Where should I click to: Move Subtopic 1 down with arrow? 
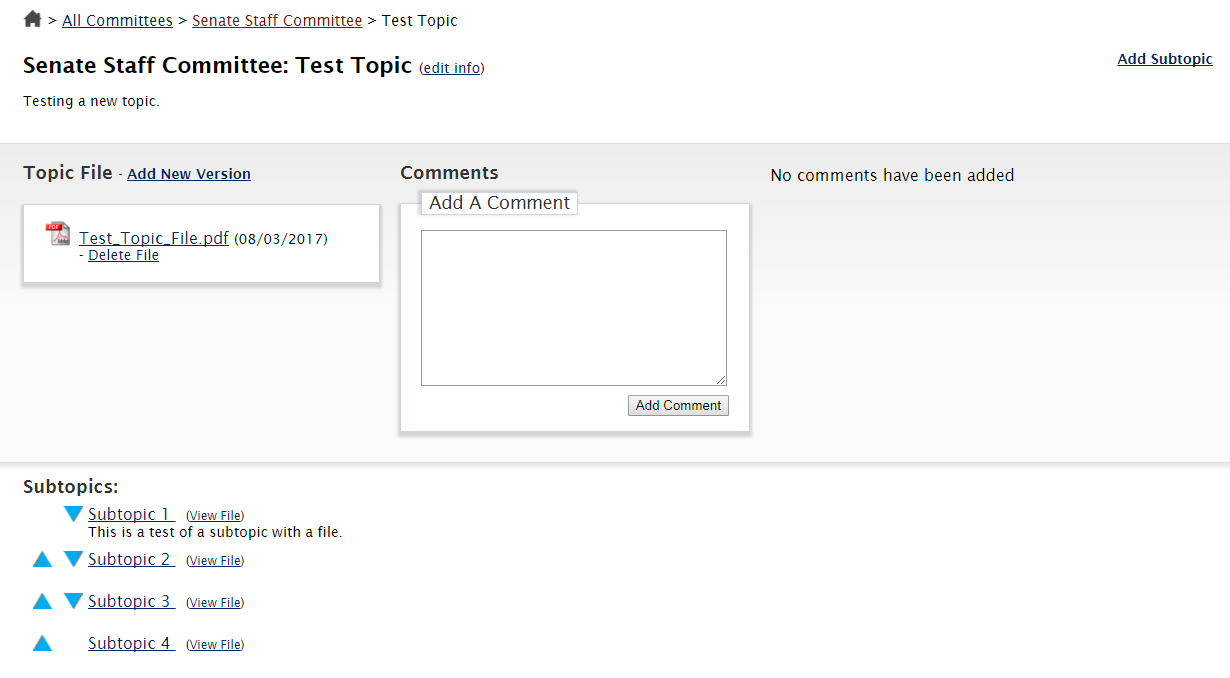click(x=73, y=514)
